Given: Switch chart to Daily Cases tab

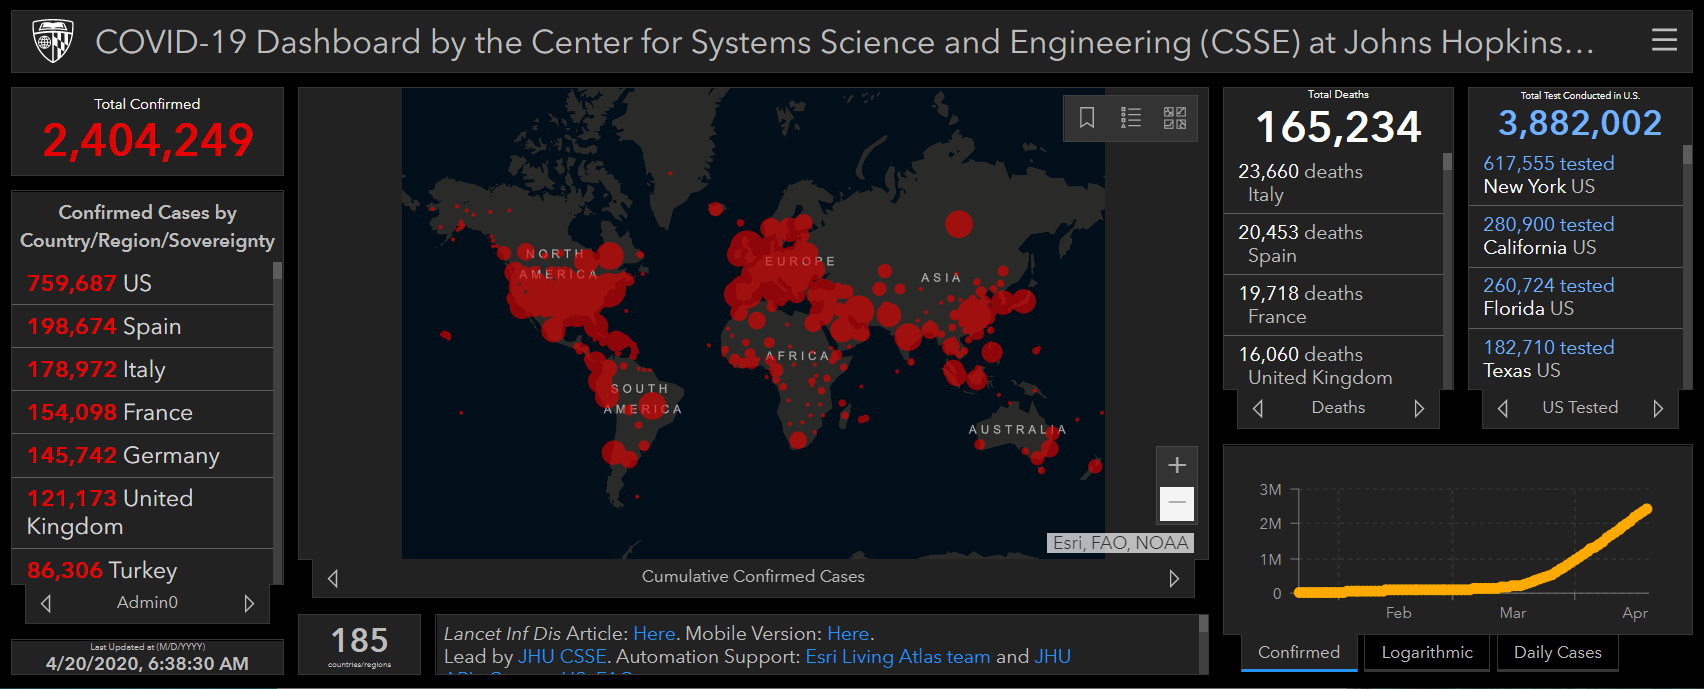Looking at the screenshot, I should [1557, 652].
